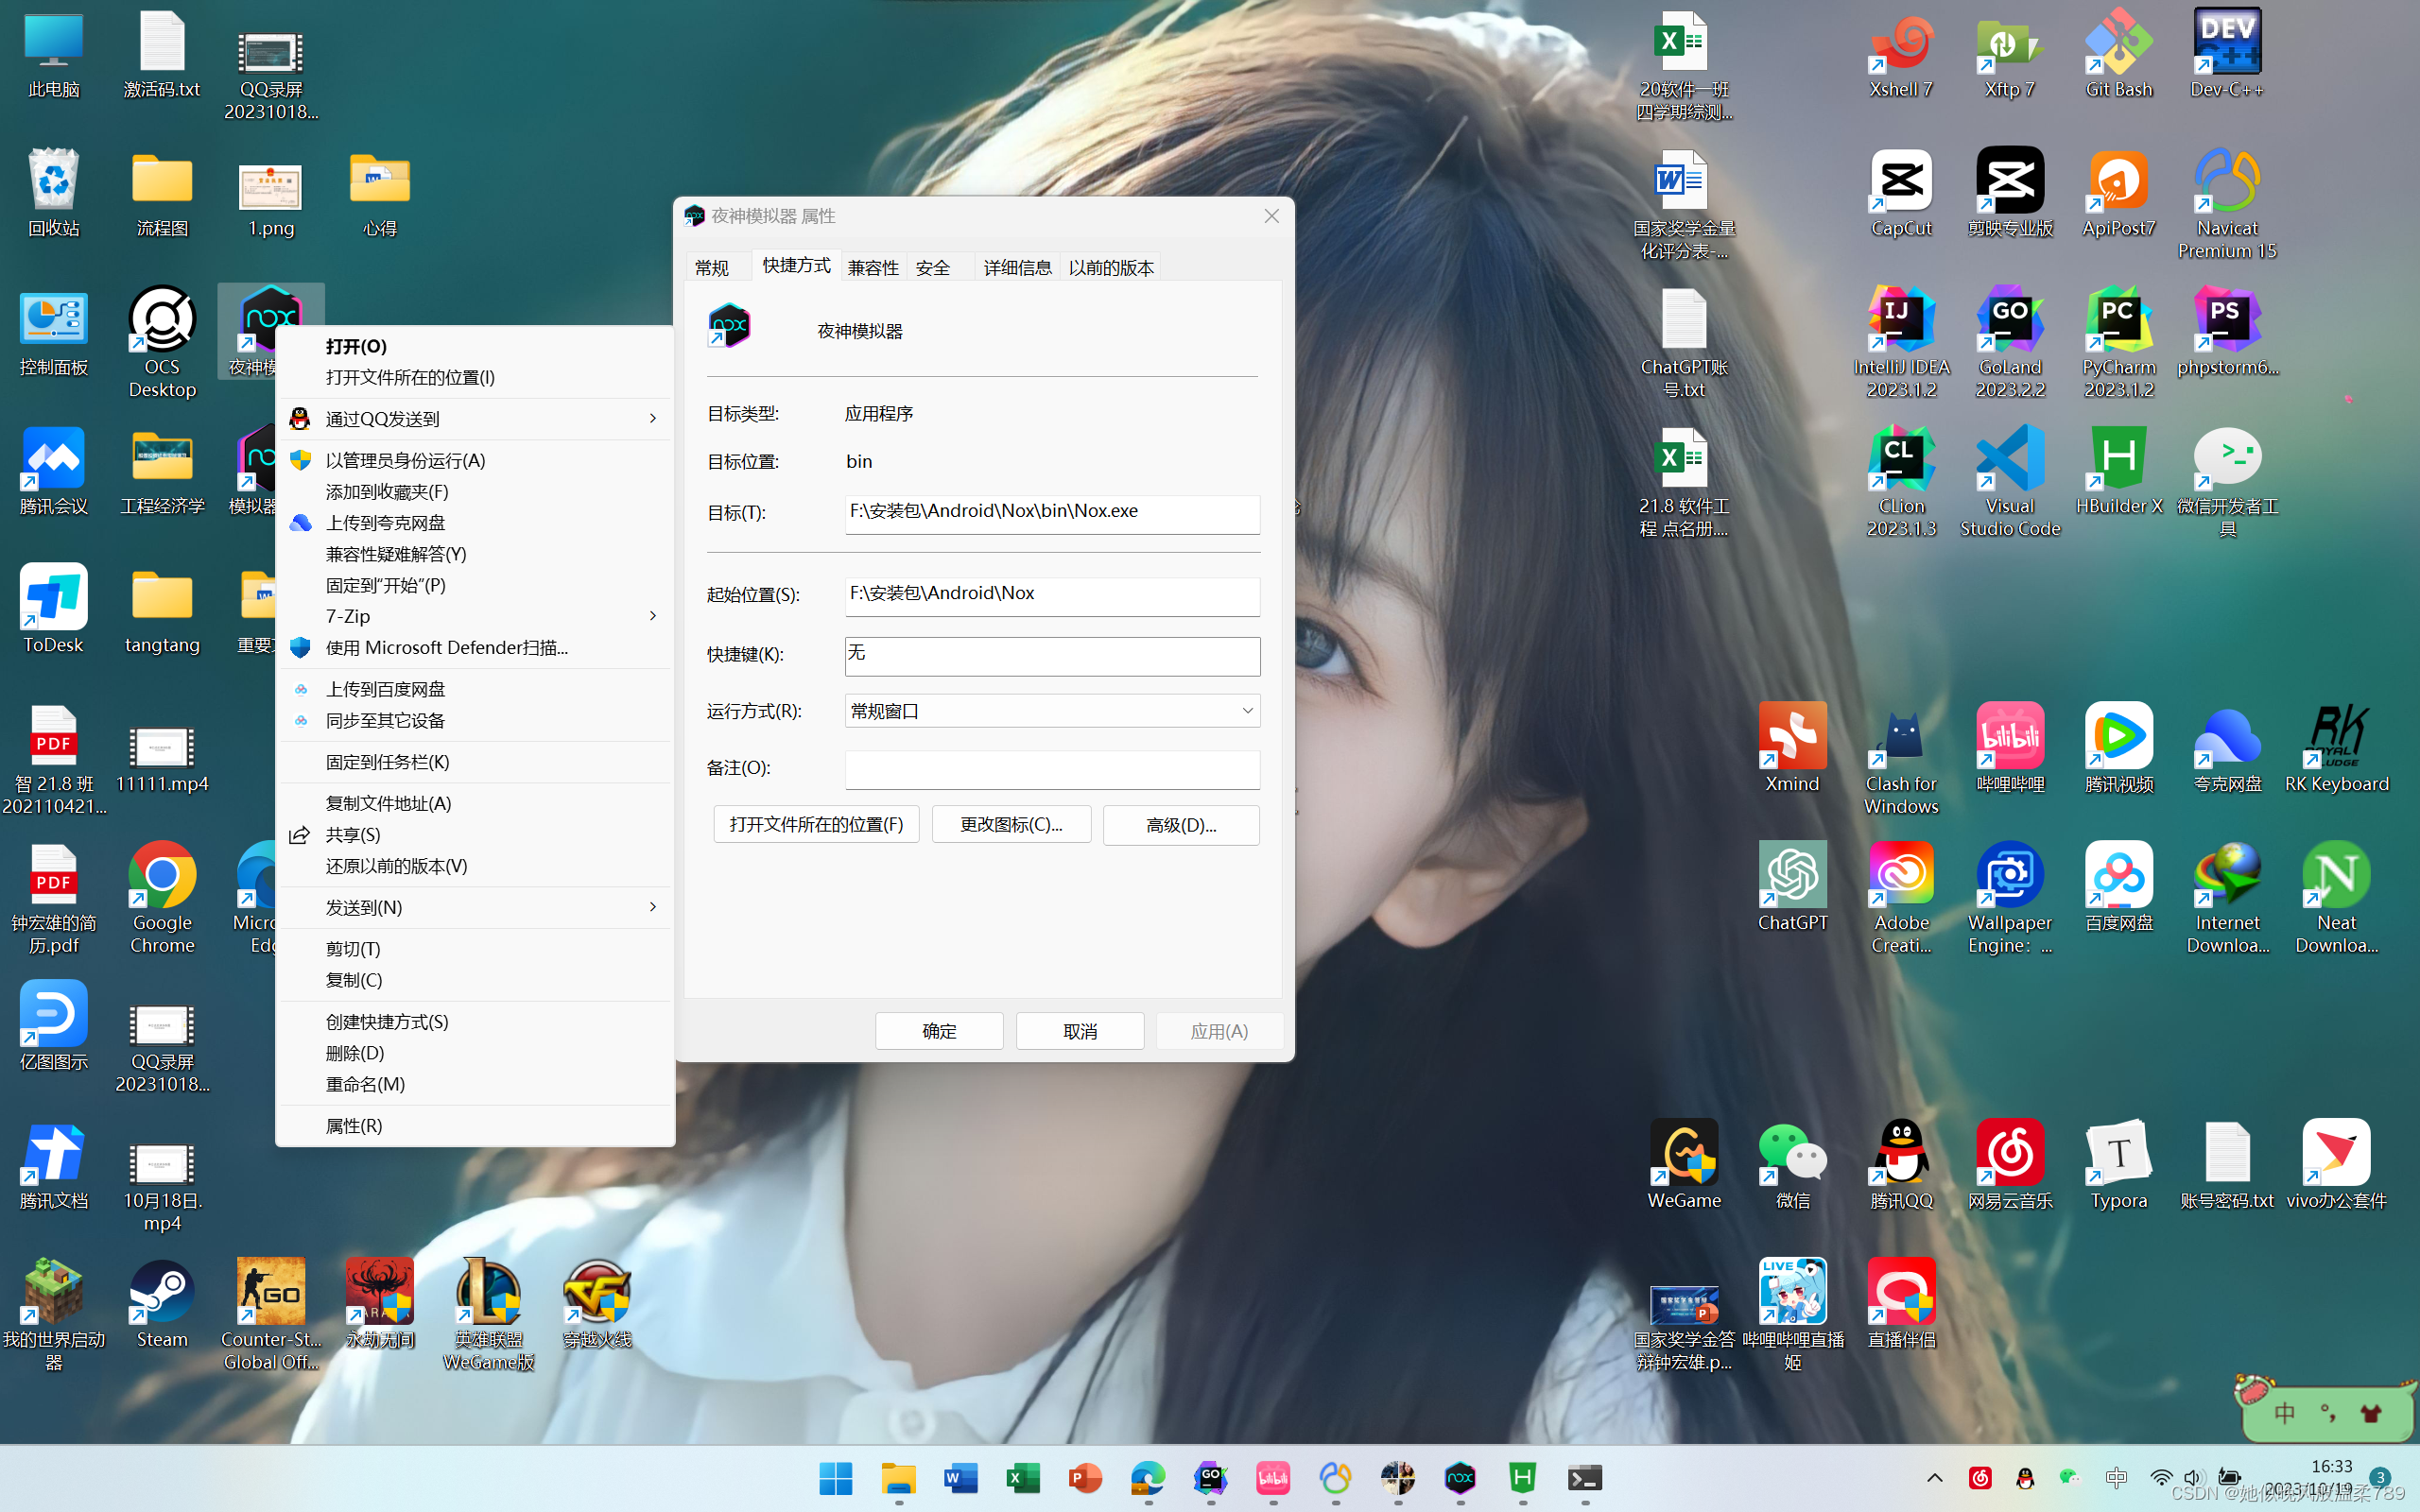Switch to the 兼容性 tab
The height and width of the screenshot is (1512, 2420).
[873, 267]
